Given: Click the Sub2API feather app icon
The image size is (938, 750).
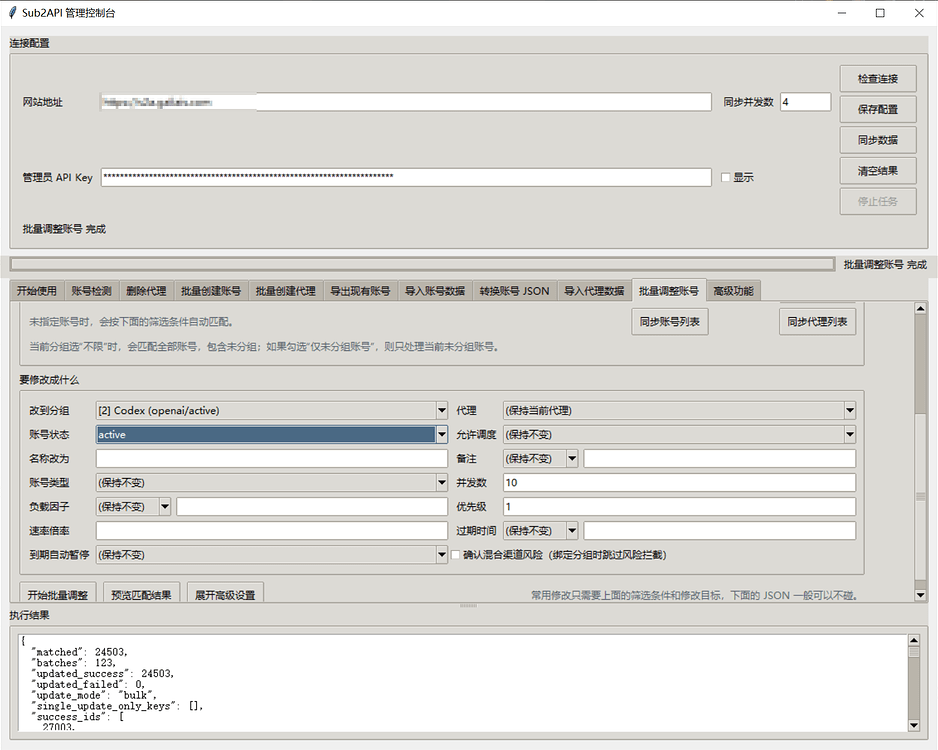Looking at the screenshot, I should click(x=12, y=13).
